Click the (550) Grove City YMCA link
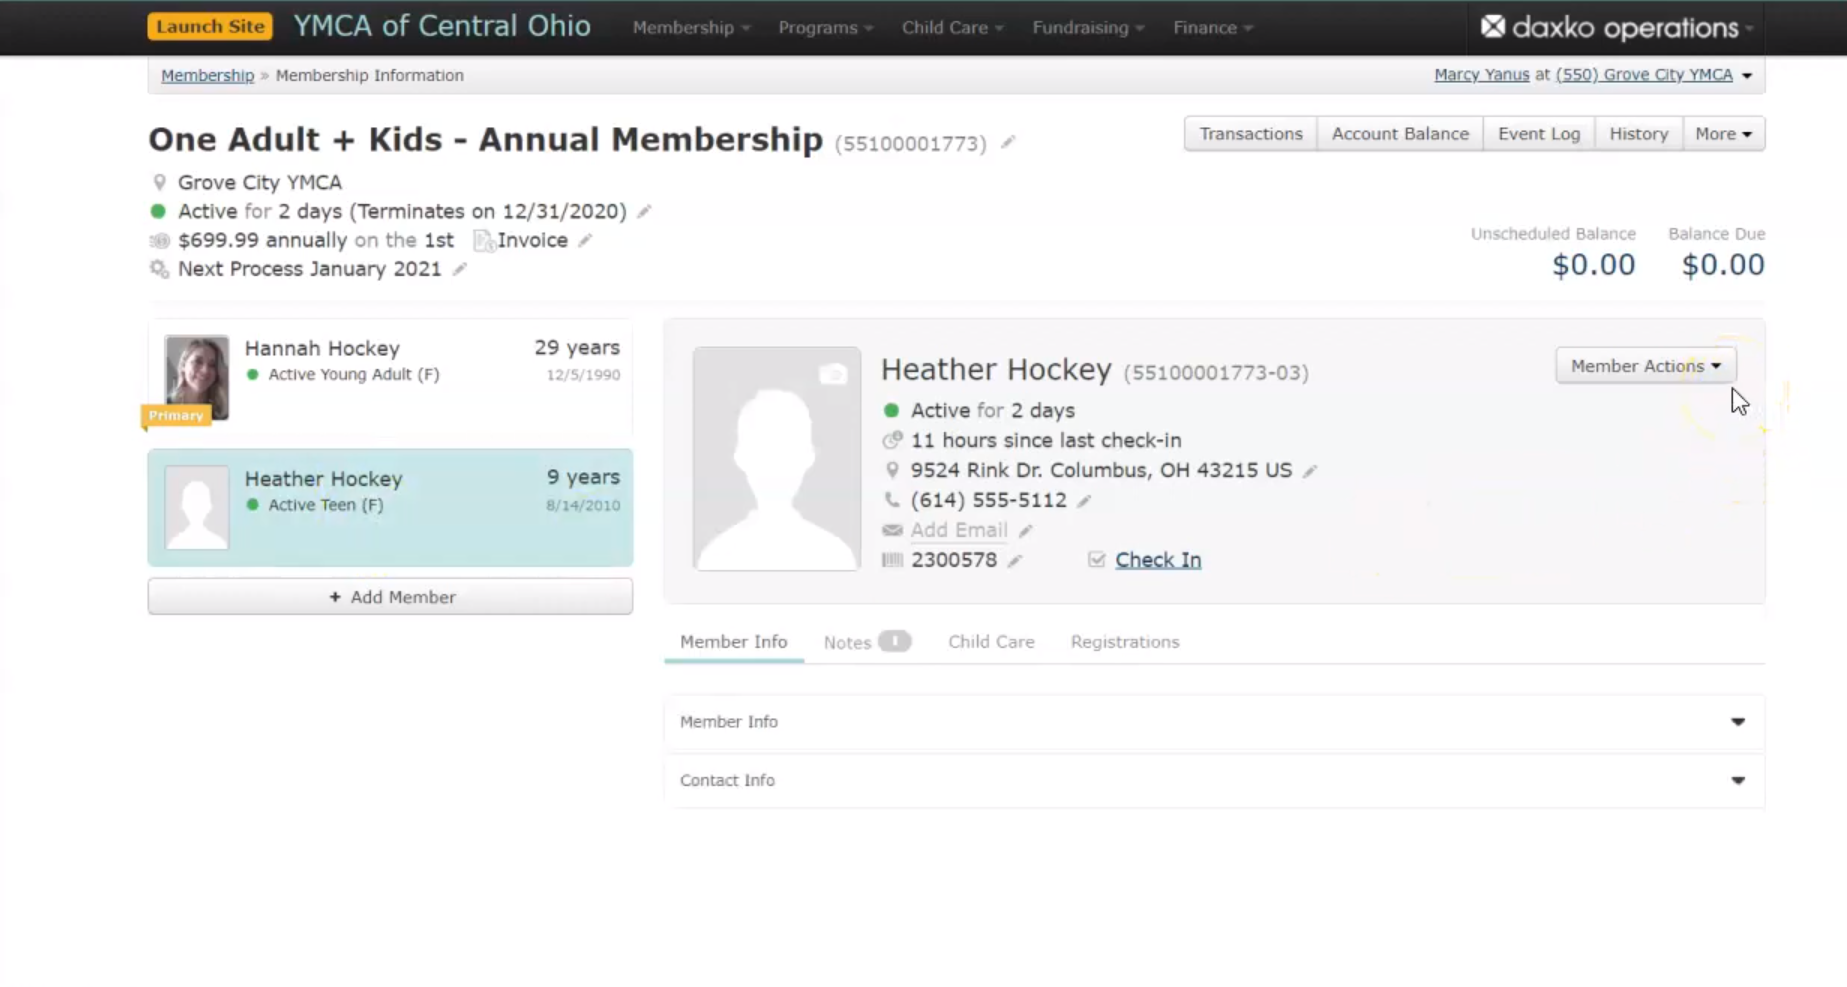1847x987 pixels. point(1644,75)
